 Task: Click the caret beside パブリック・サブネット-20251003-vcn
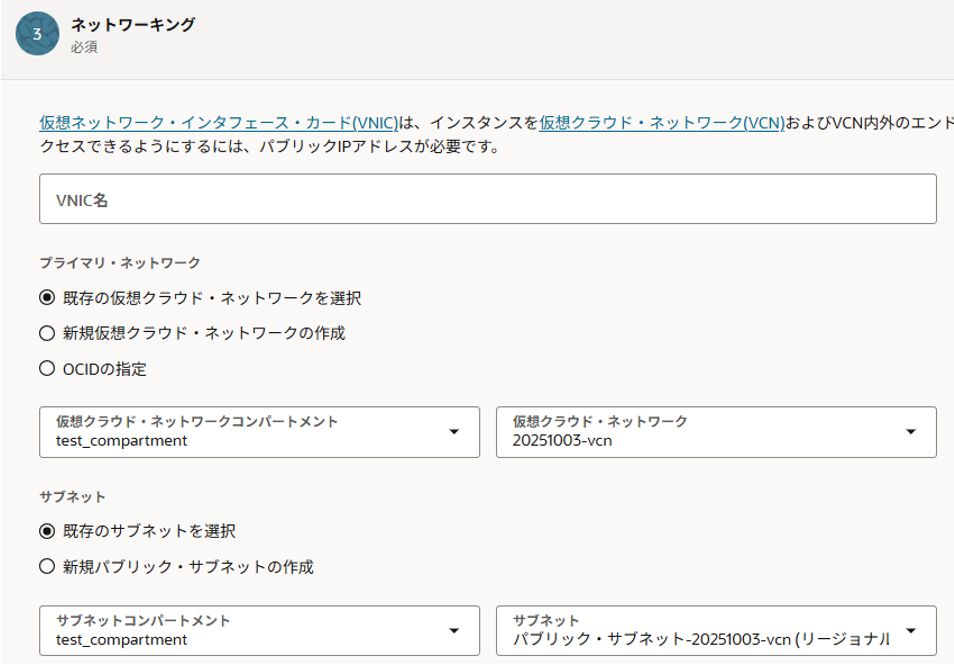coord(910,631)
